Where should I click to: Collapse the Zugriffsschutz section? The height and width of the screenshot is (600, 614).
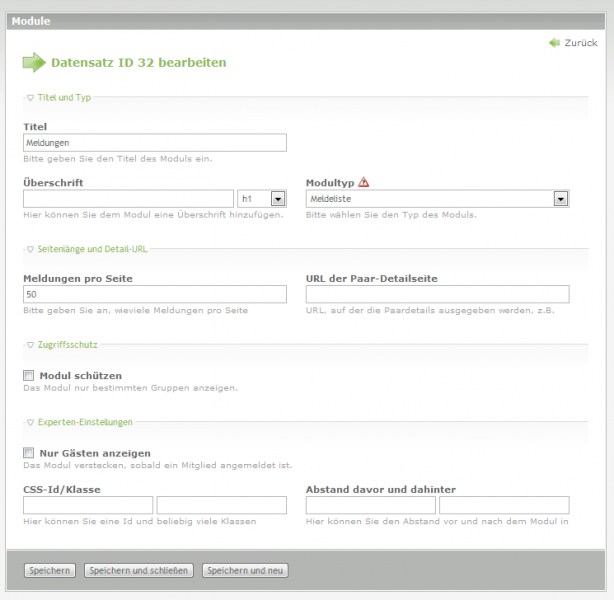pos(65,344)
